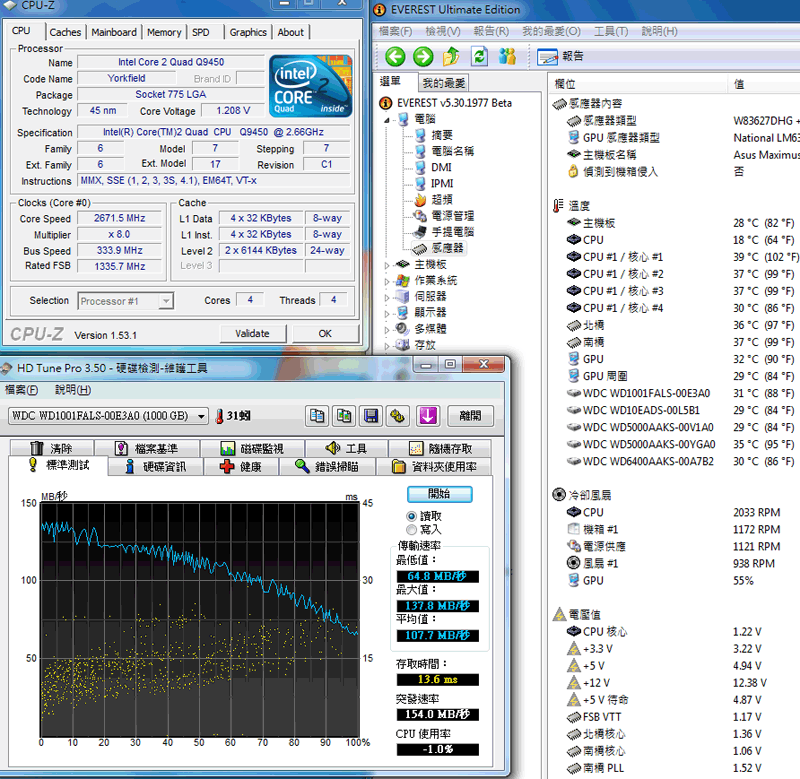Open the 健康 health tab in HD Tune
This screenshot has height=779, width=800.
point(240,467)
